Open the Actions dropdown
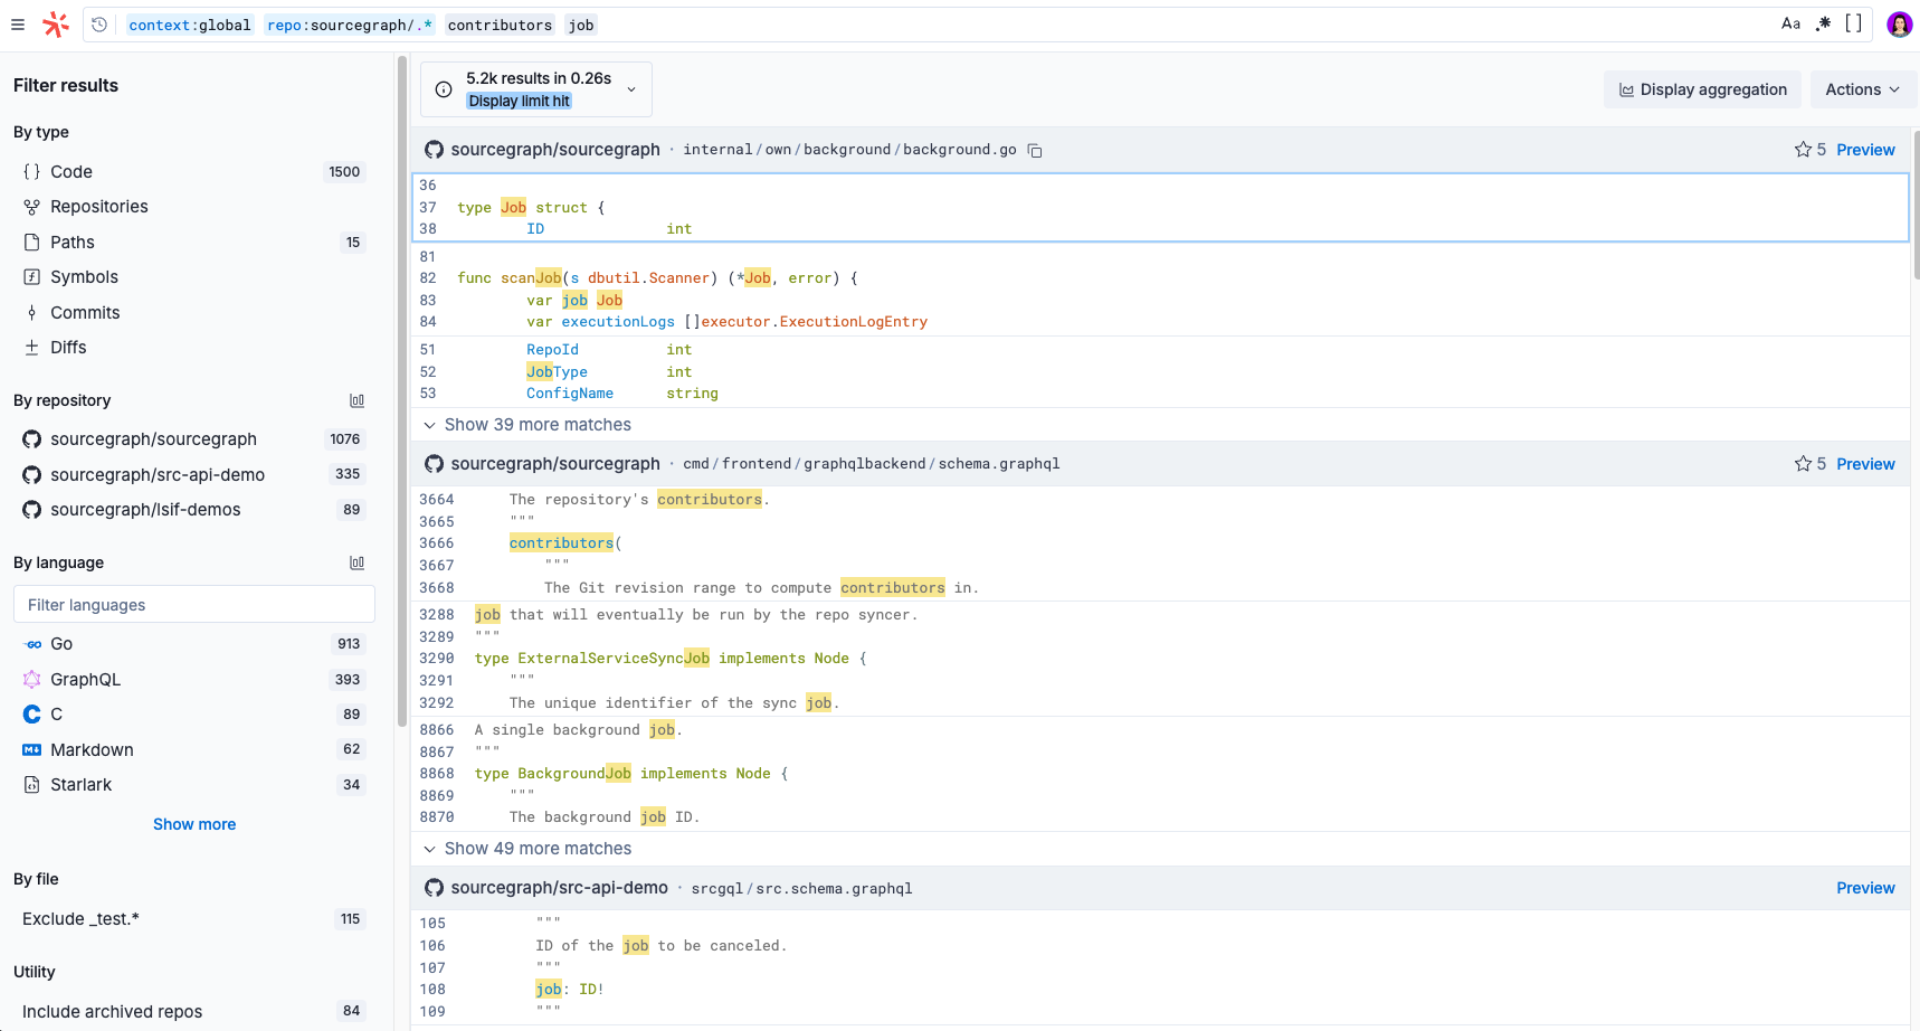This screenshot has width=1920, height=1031. click(x=1862, y=89)
